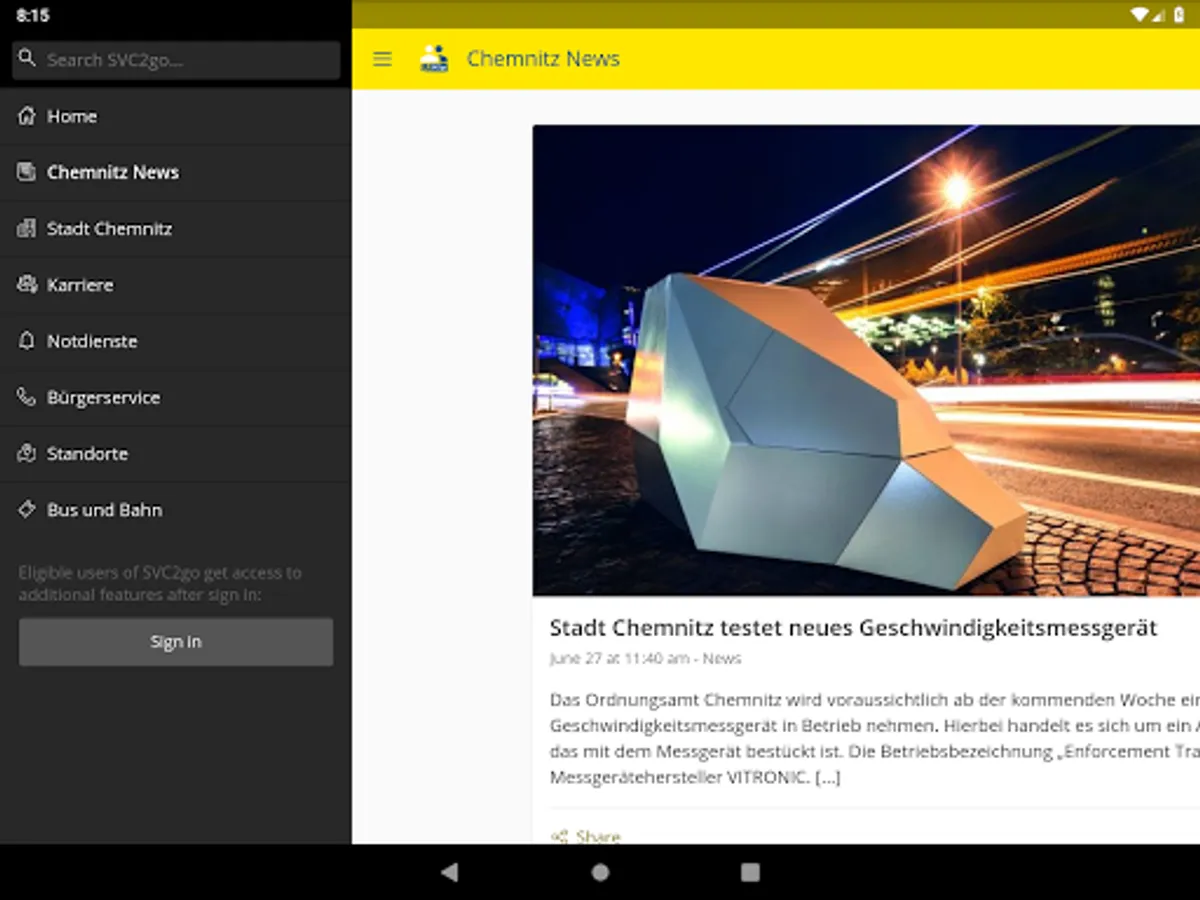Go to Bürgerservice section
The image size is (1200, 900).
(103, 397)
